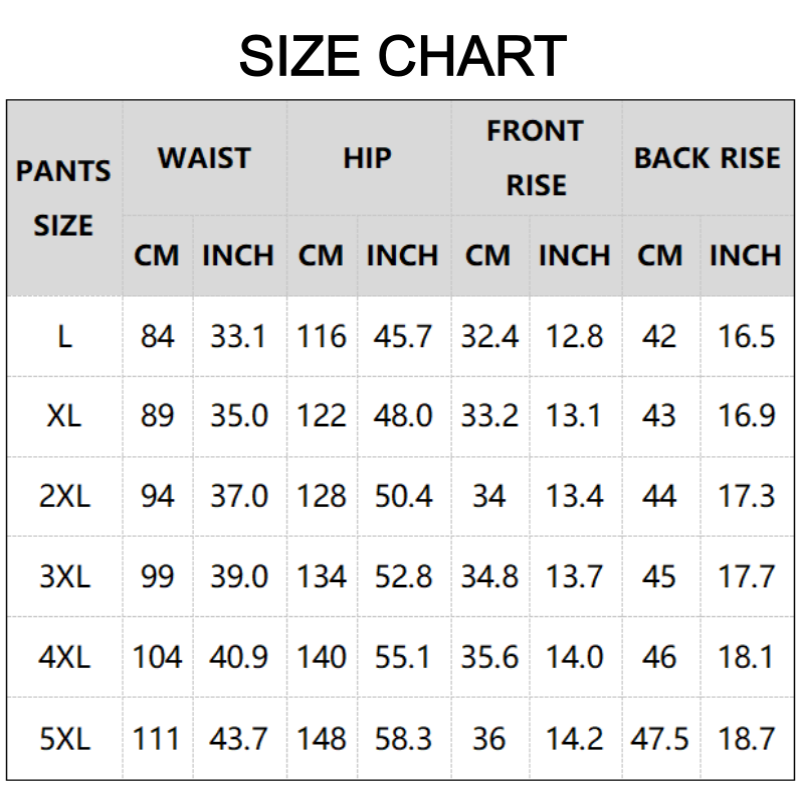Select the HIP column header
This screenshot has width=800, height=800.
click(367, 158)
